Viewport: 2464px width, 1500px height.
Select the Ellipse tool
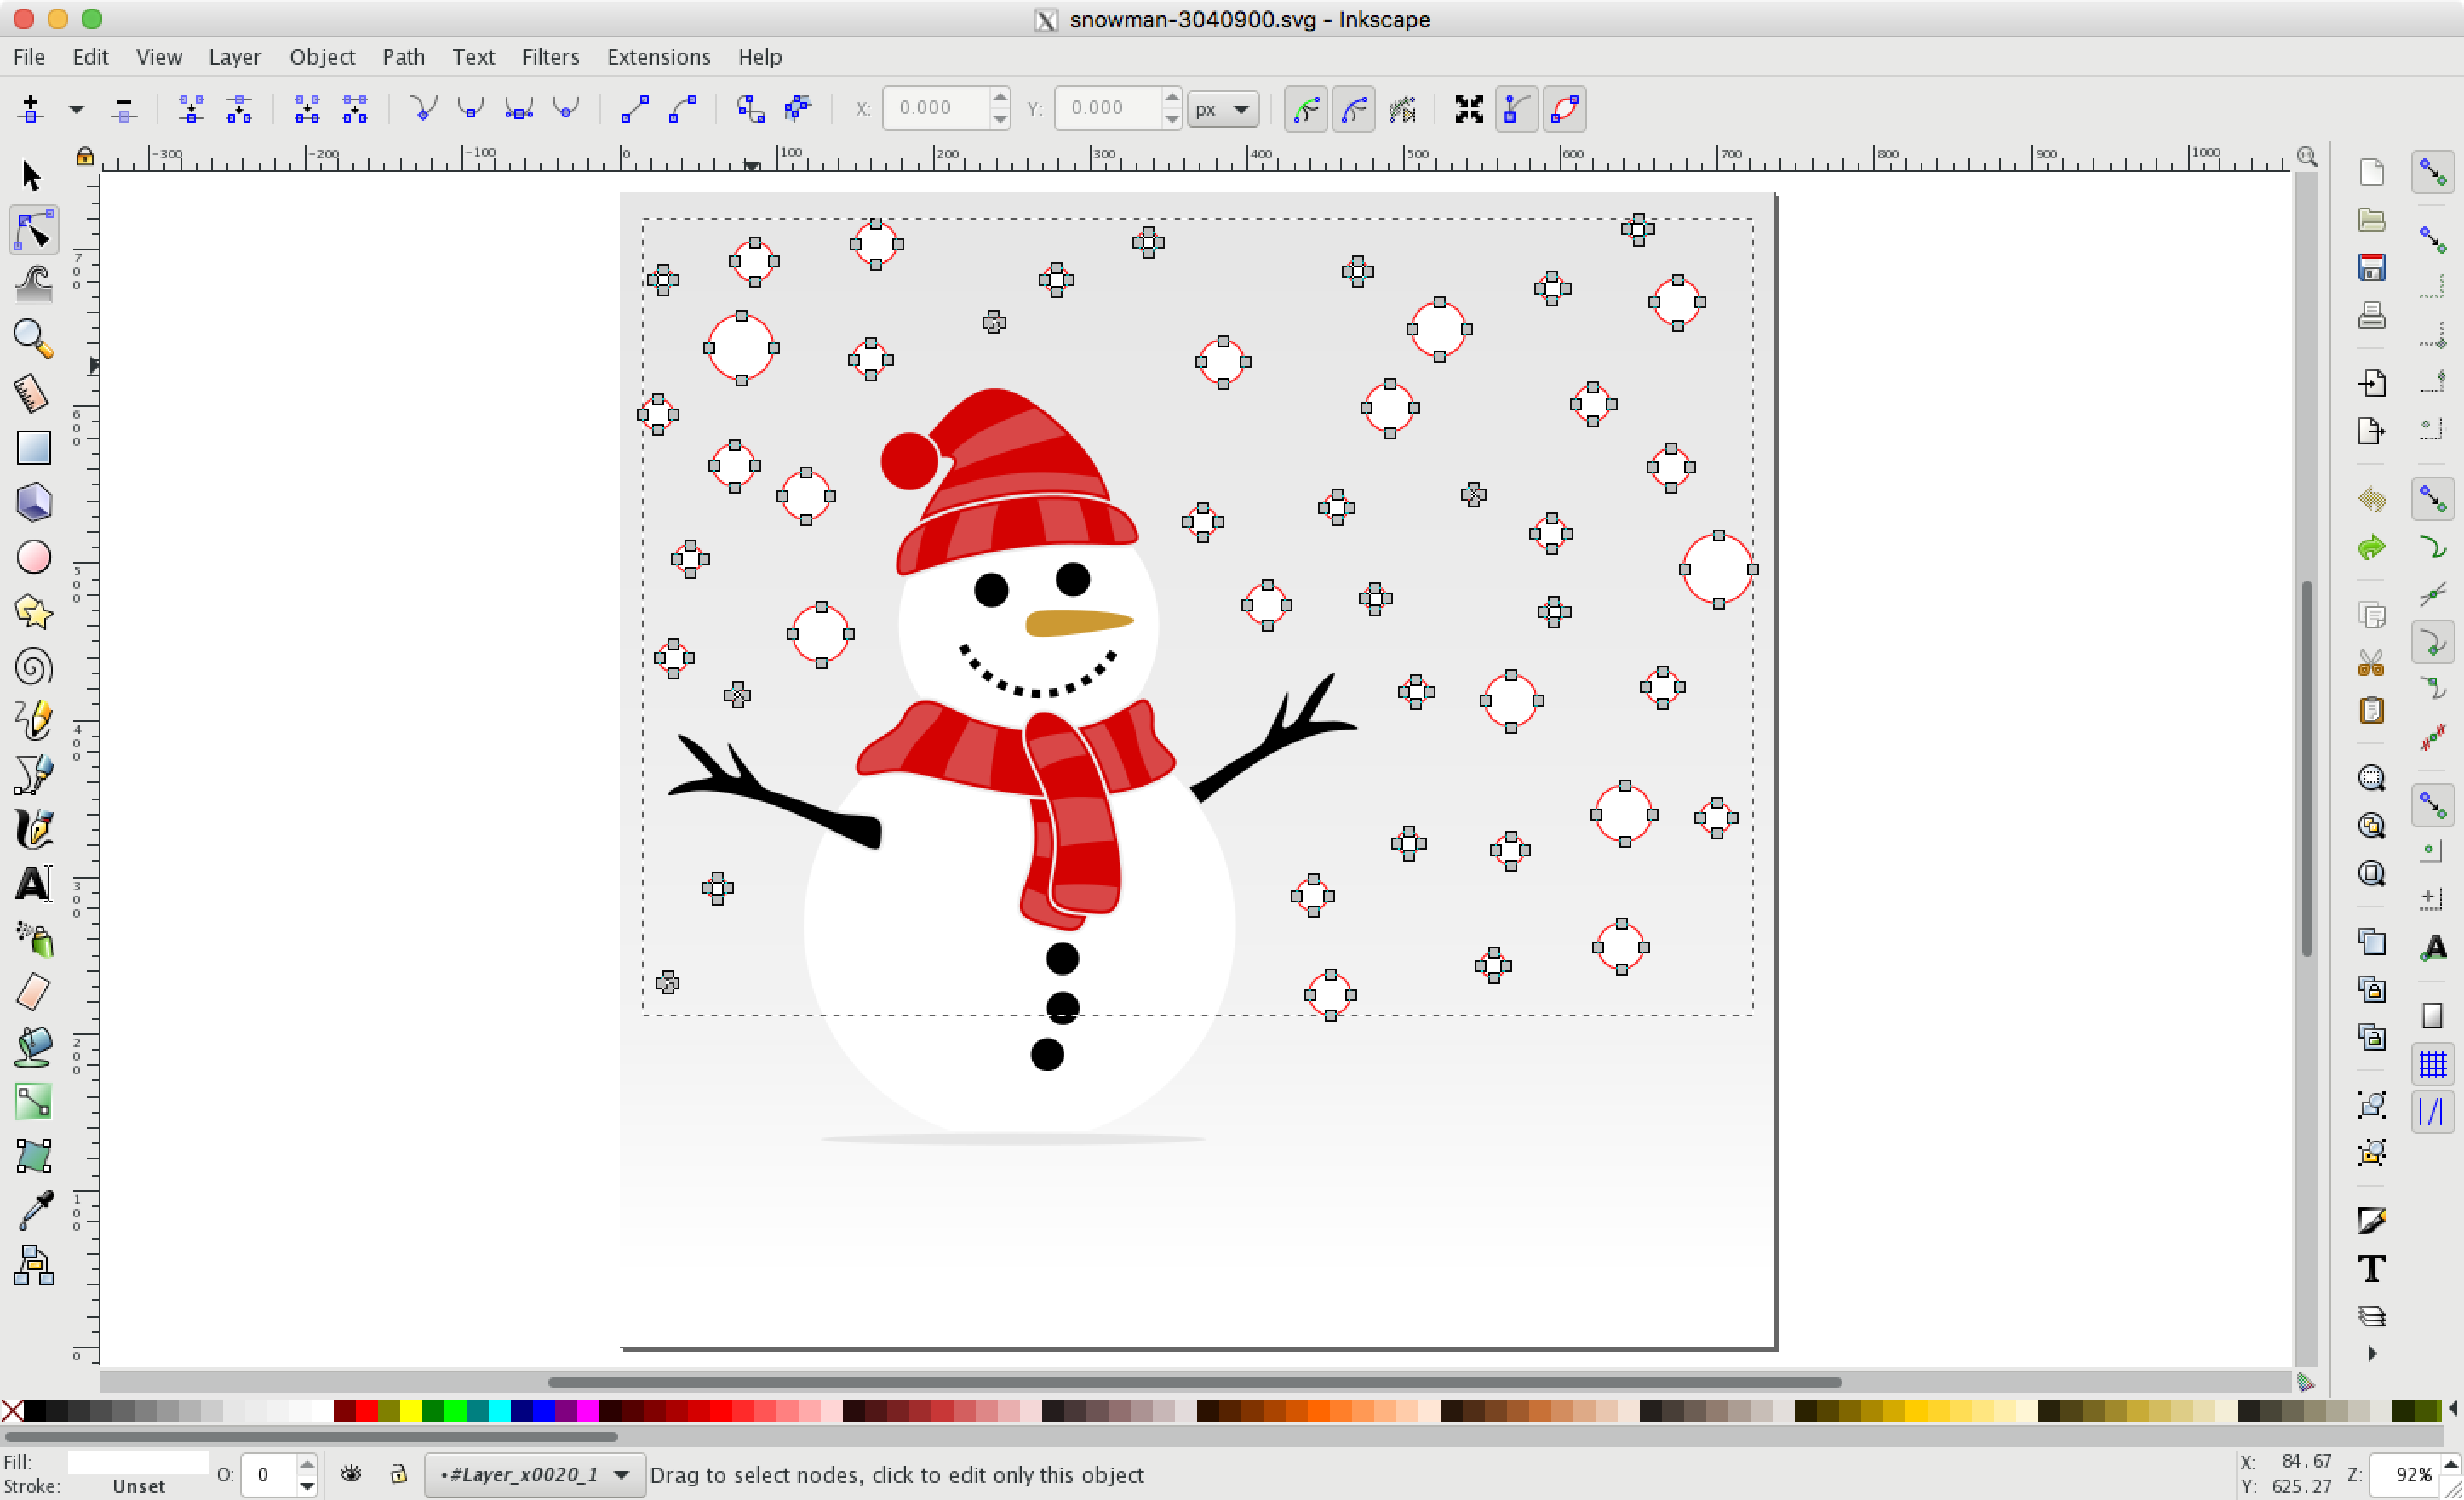34,557
